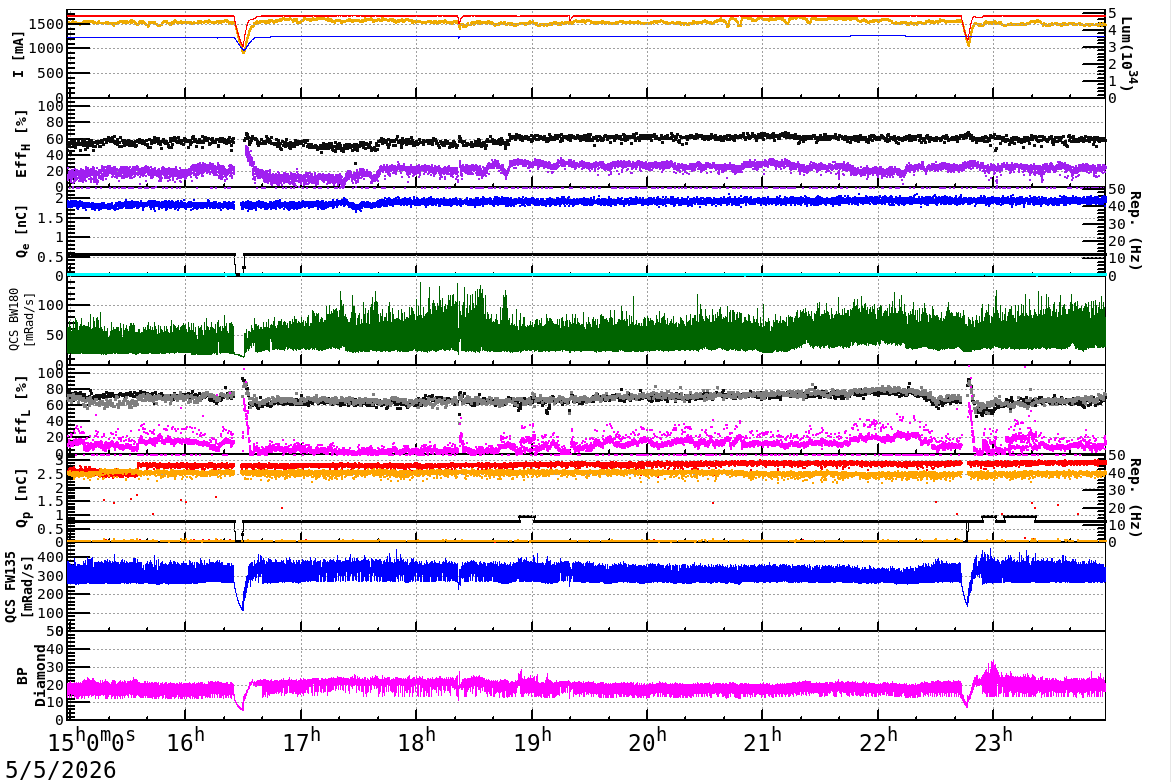Click the 100 tick on the QCS BW180 axis
Image resolution: width=1172 pixels, height=782 pixels.
click(51, 305)
